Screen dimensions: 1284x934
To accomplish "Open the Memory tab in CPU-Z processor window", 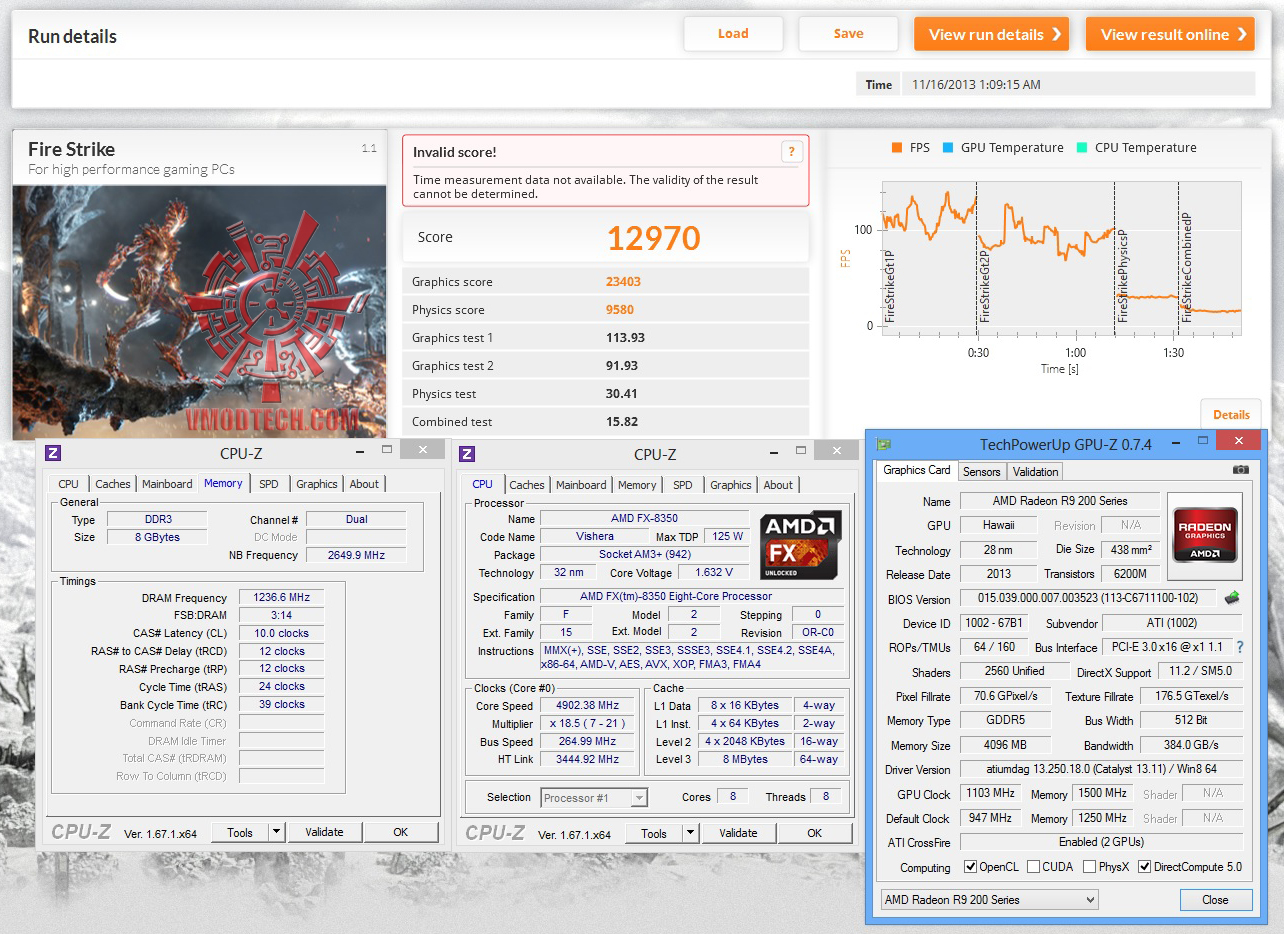I will [637, 485].
